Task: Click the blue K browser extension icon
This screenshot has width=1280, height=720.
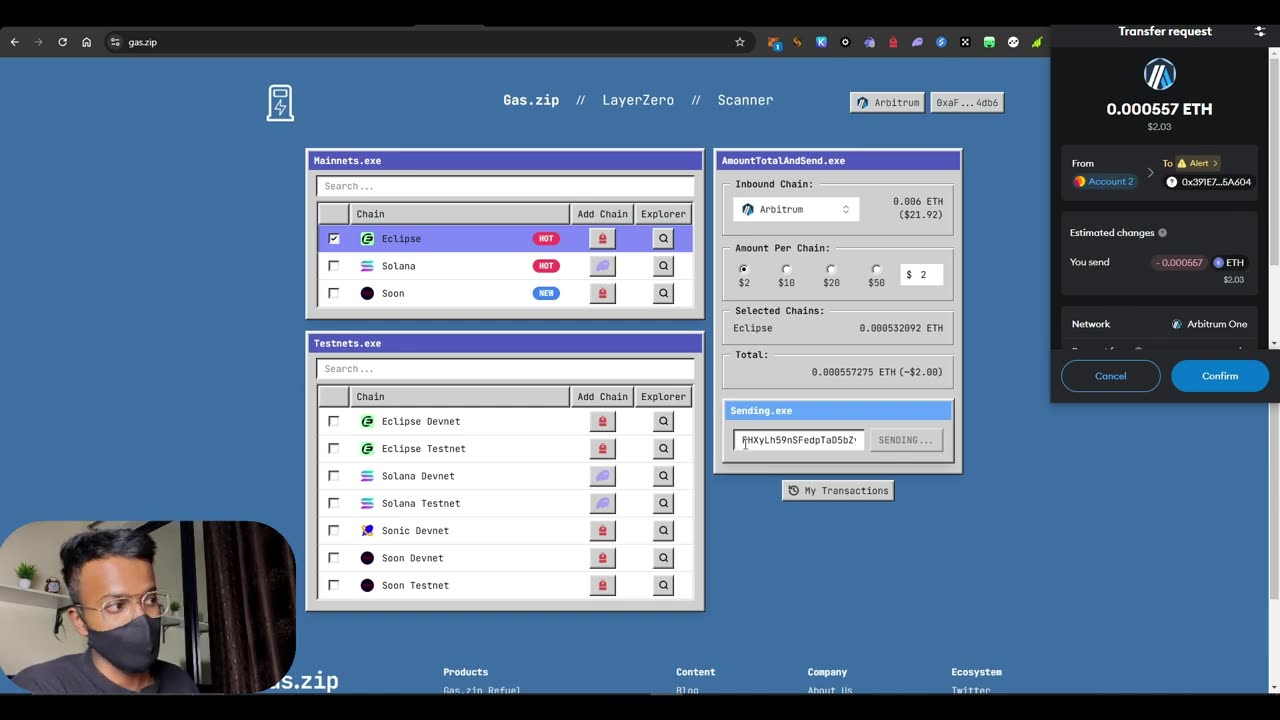Action: point(821,42)
